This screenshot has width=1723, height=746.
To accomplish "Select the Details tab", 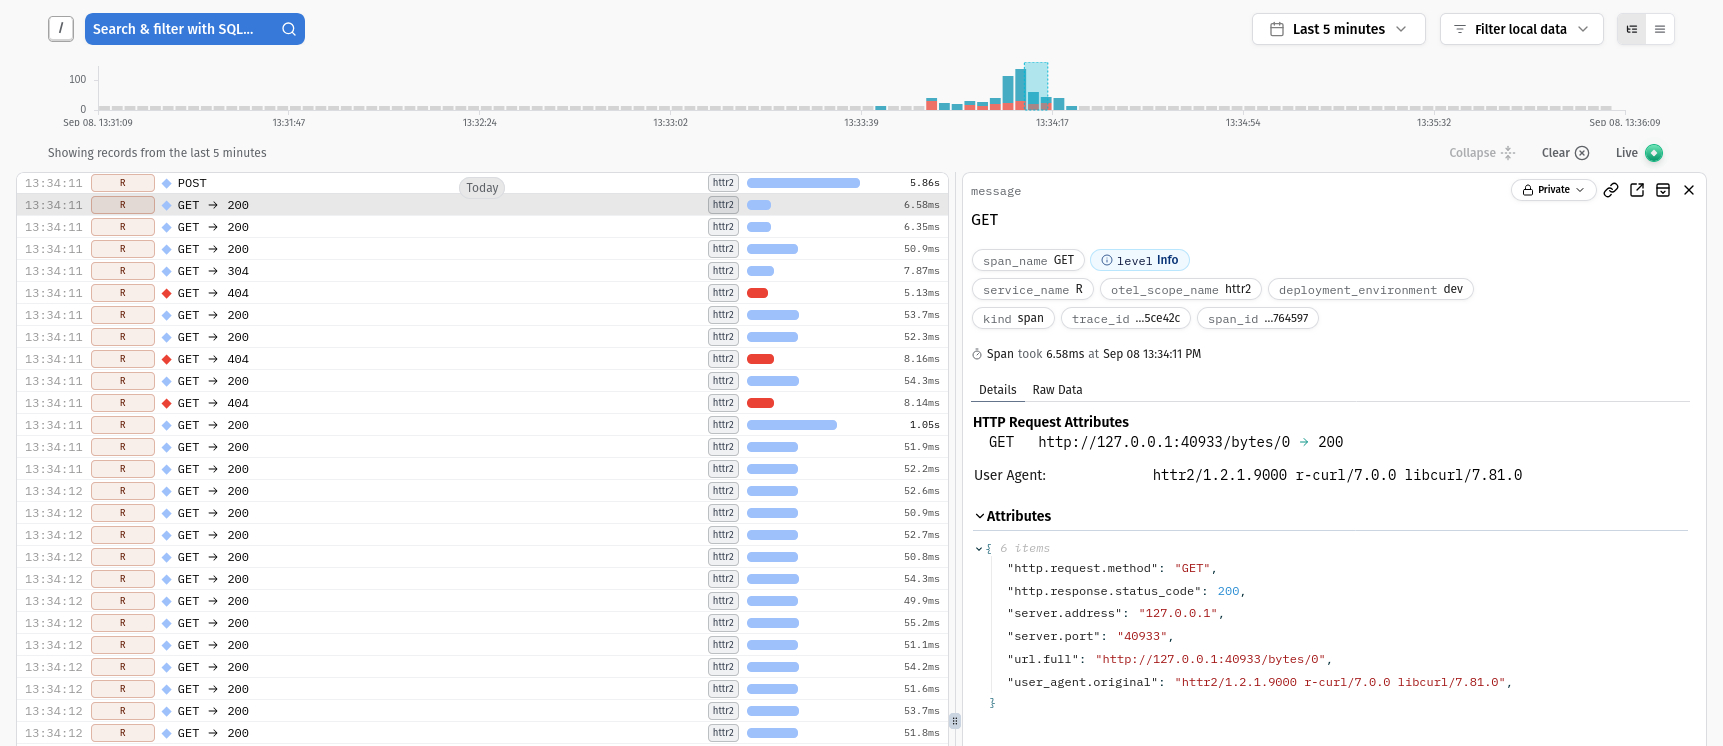I will (x=997, y=390).
